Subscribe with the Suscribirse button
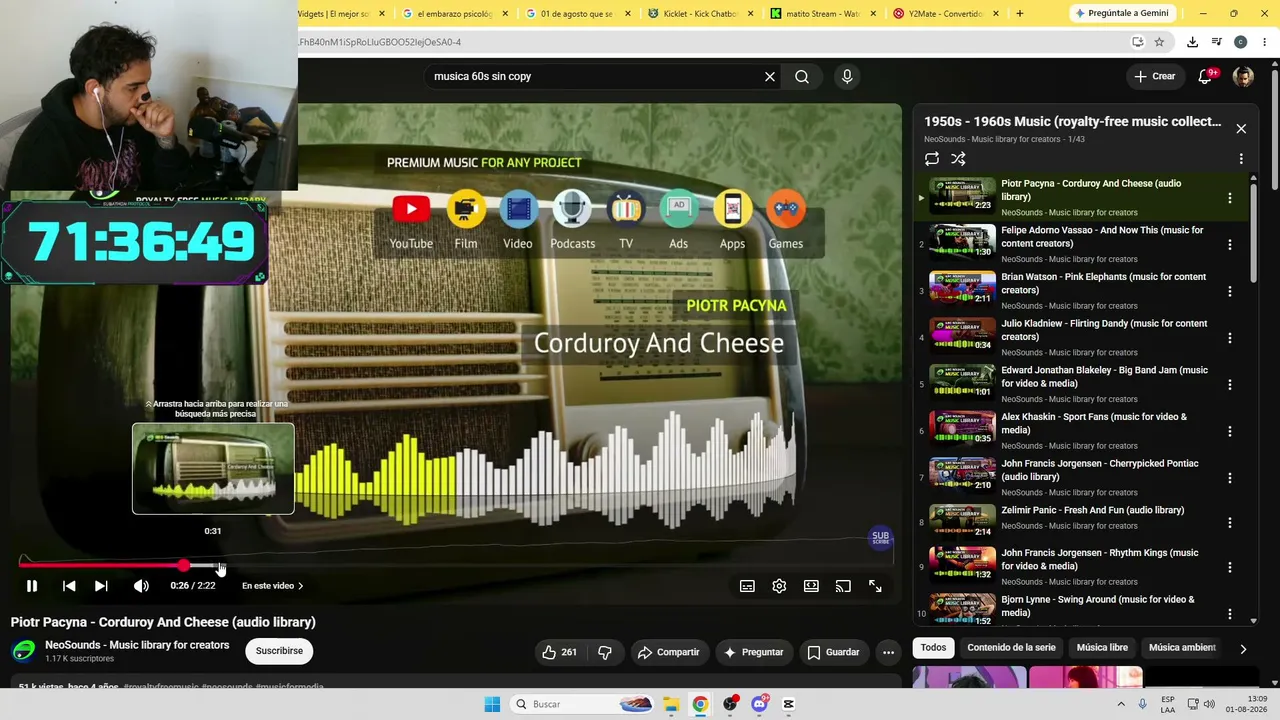 coord(279,651)
